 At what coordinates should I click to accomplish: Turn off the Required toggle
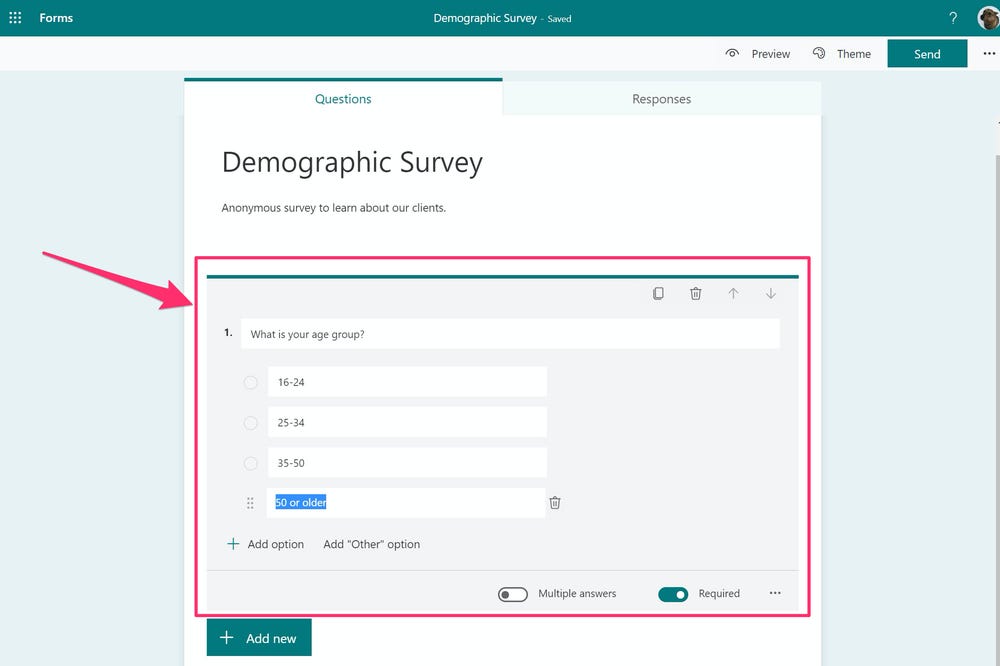673,593
